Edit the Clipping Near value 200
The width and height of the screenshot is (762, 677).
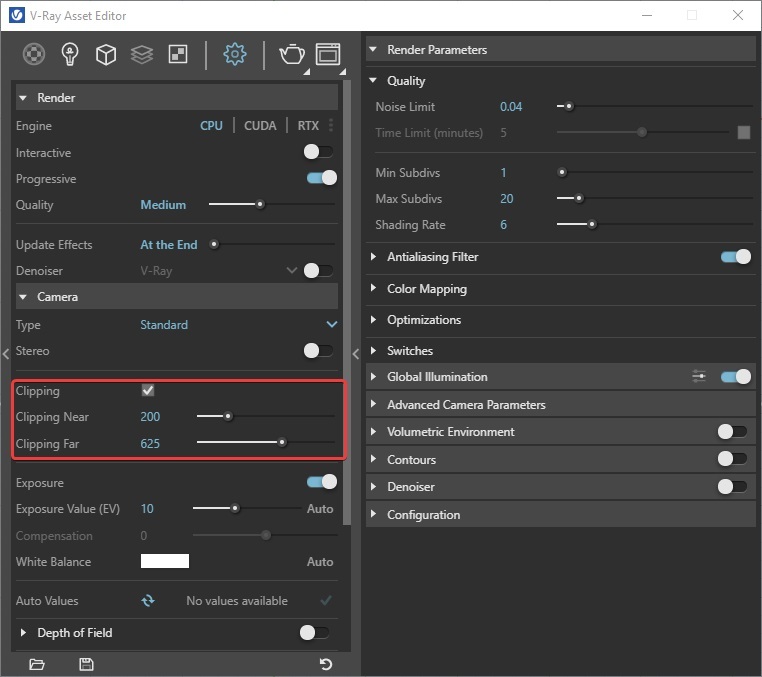(x=150, y=417)
